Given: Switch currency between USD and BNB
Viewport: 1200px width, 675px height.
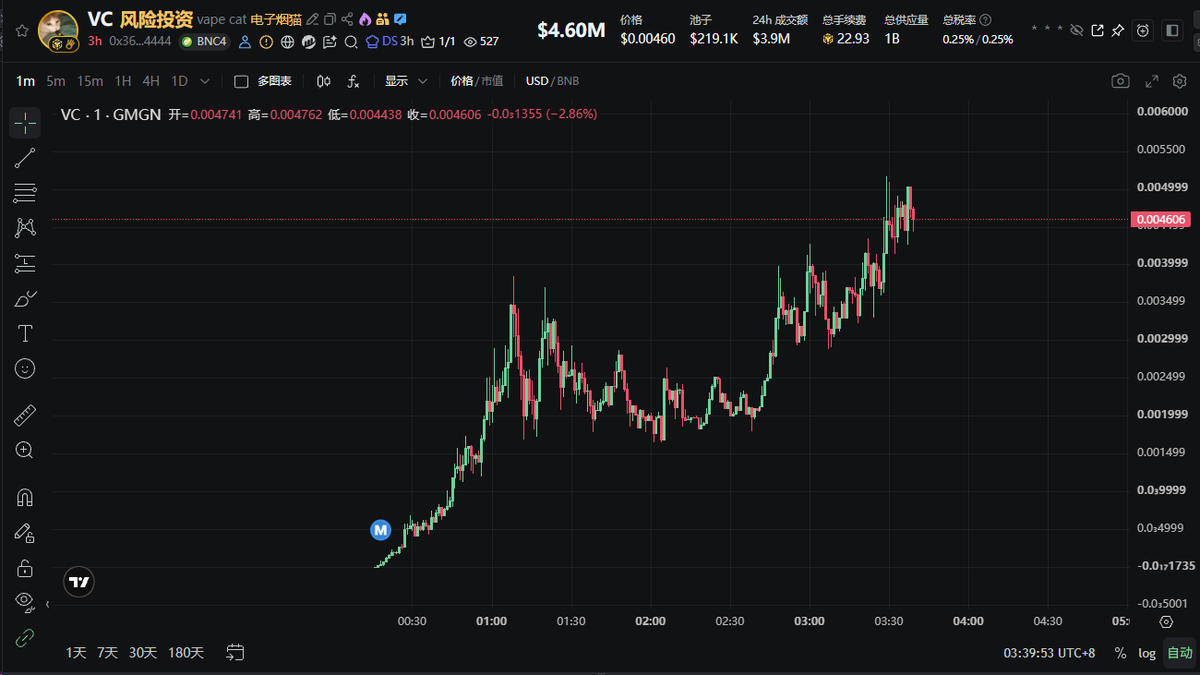Looking at the screenshot, I should [x=552, y=81].
